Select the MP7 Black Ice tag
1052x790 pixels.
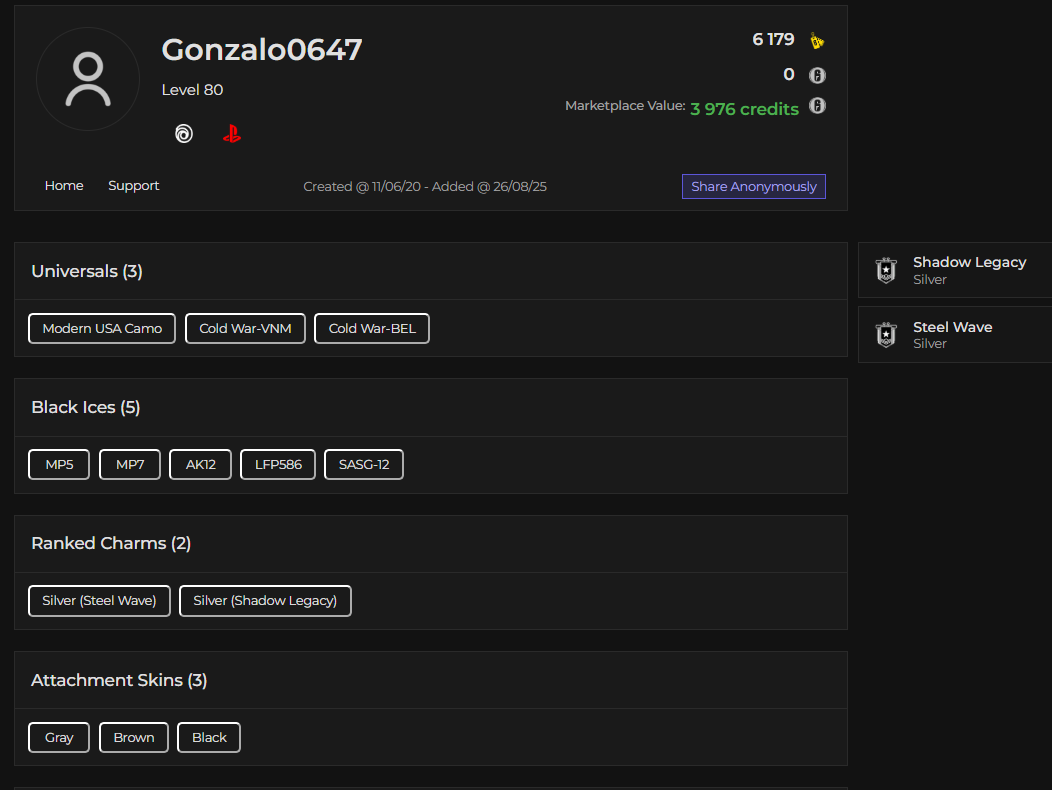point(129,464)
